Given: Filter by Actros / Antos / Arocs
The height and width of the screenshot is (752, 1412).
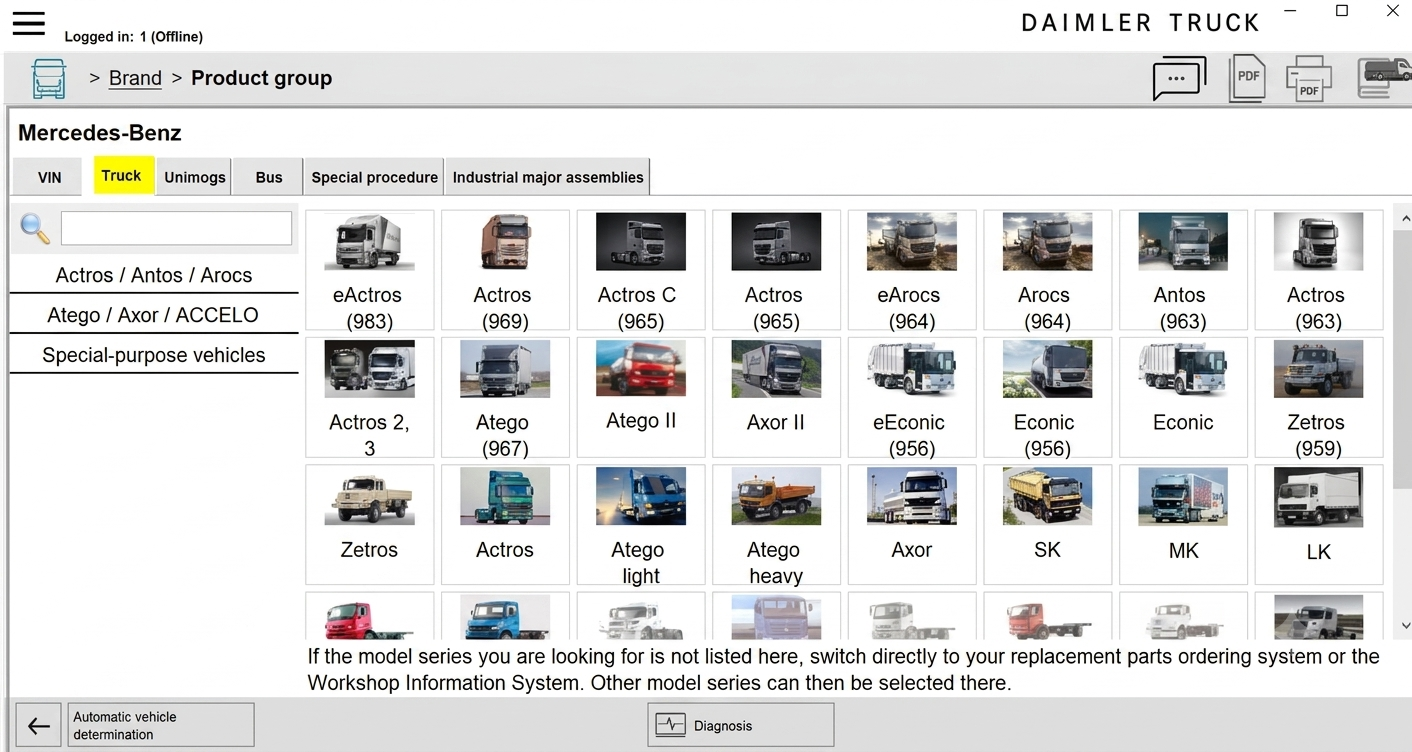Looking at the screenshot, I should coord(154,275).
